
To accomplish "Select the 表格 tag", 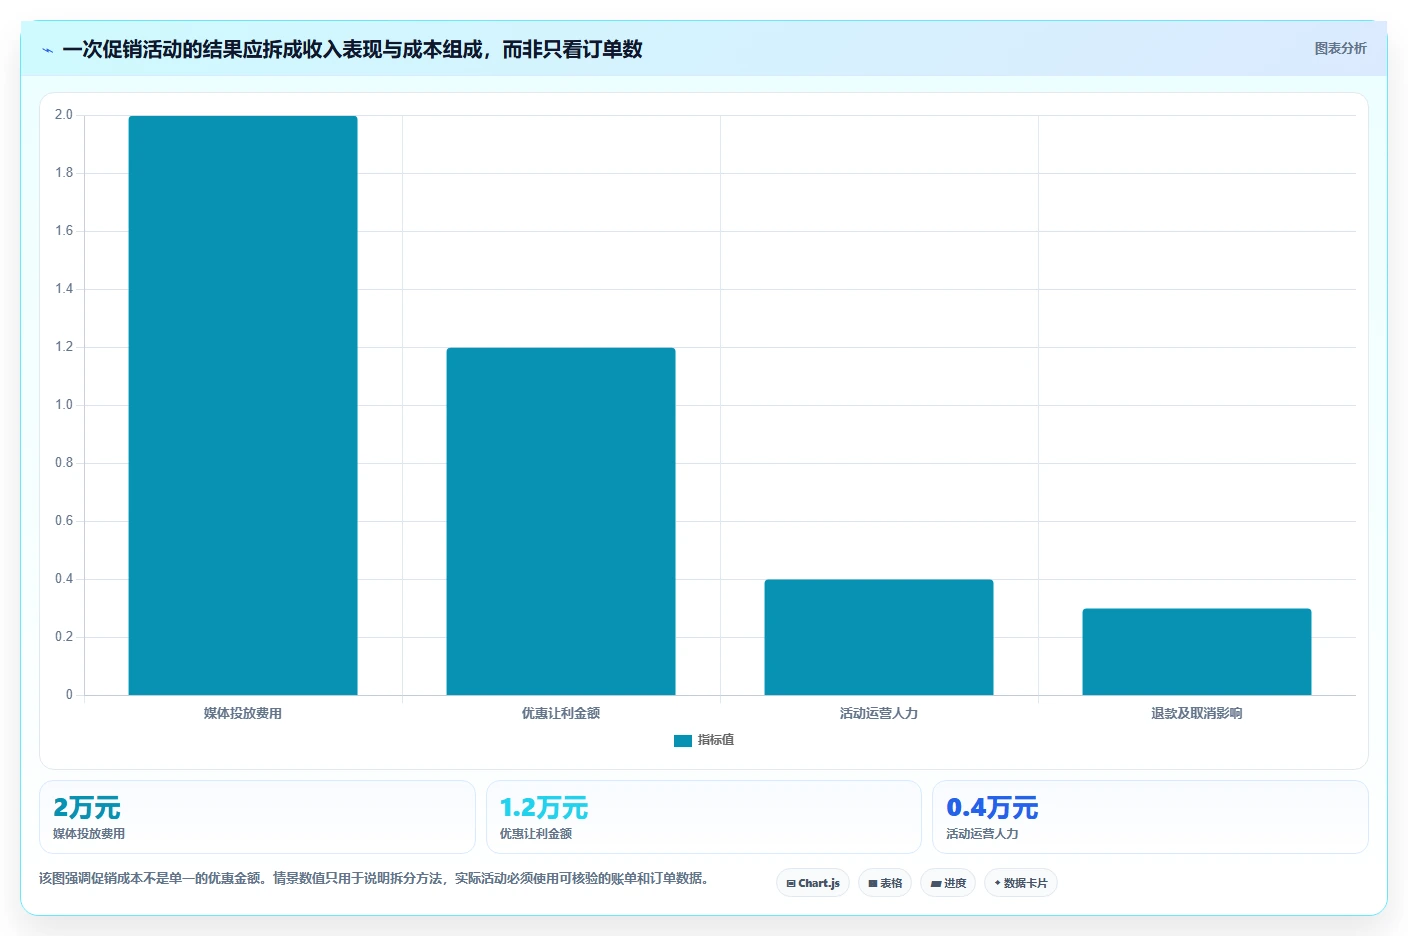I will 885,883.
